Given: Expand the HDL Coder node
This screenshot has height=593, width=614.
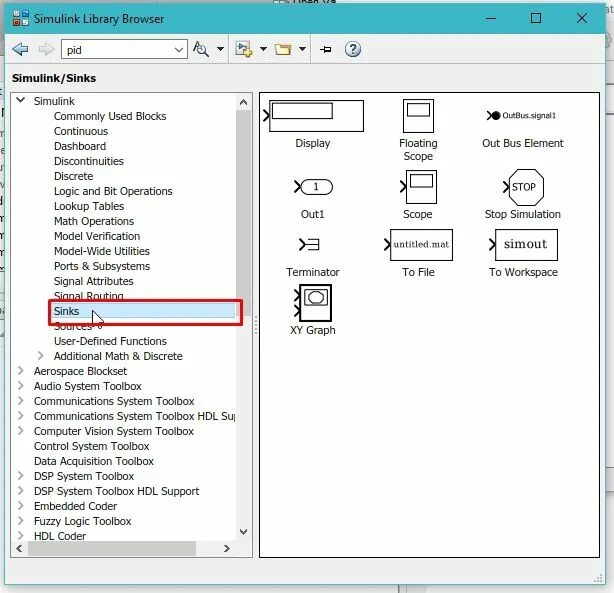Looking at the screenshot, I should pos(21,535).
